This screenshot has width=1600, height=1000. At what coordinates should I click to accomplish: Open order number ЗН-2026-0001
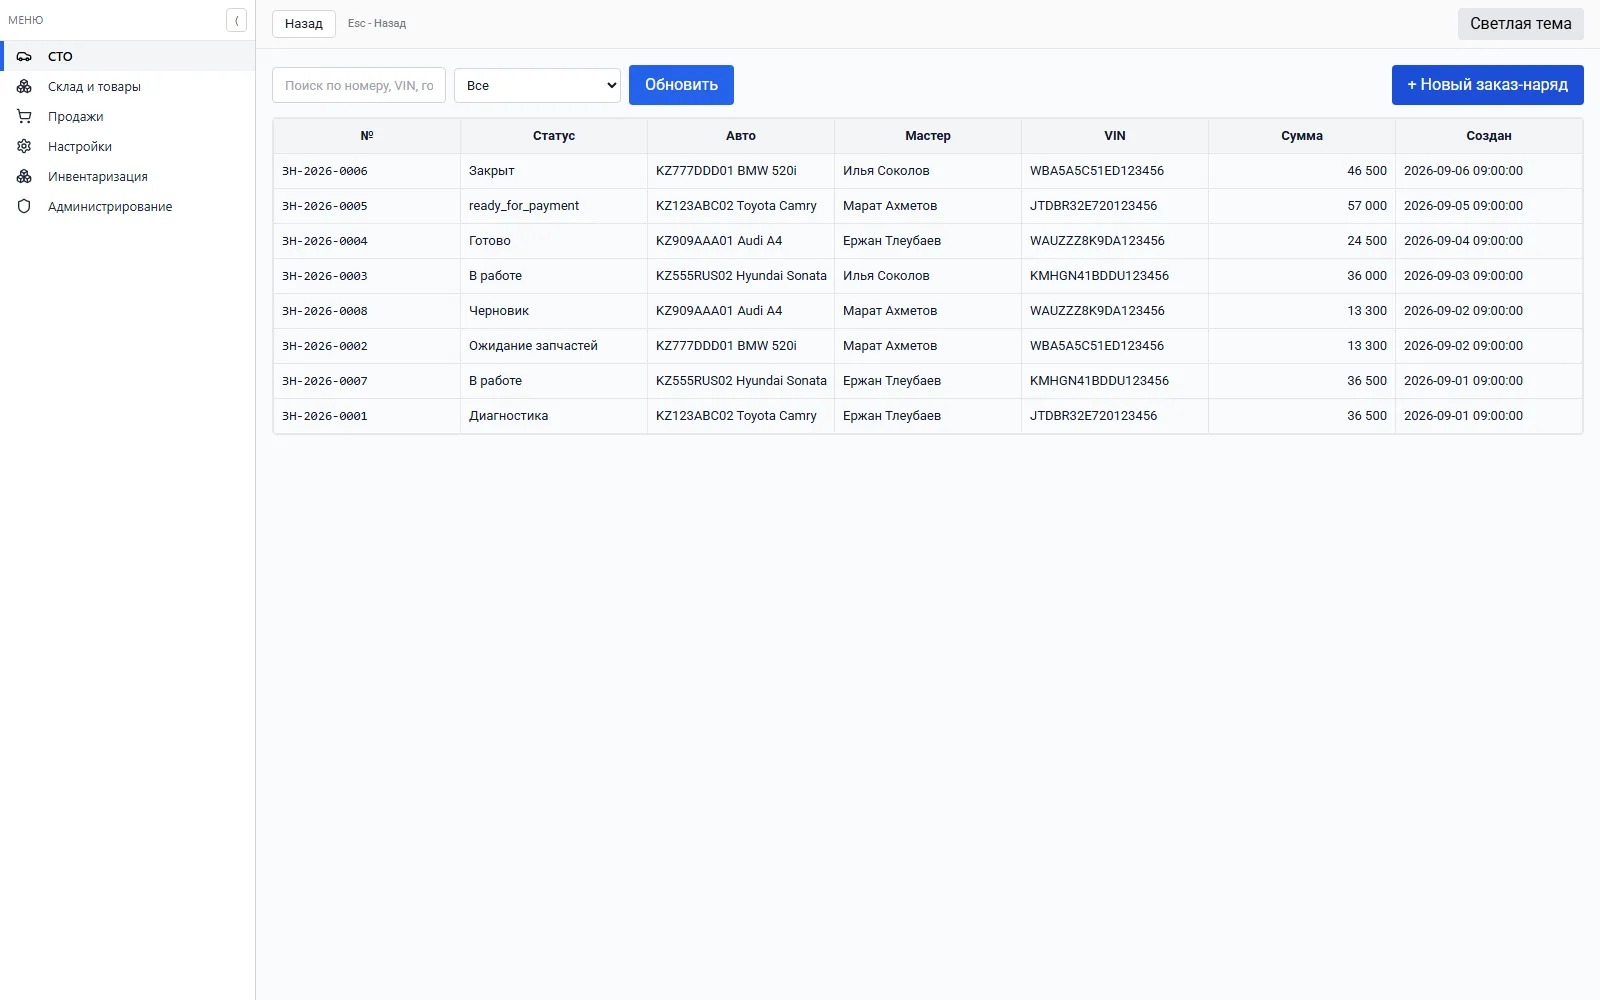tap(325, 416)
